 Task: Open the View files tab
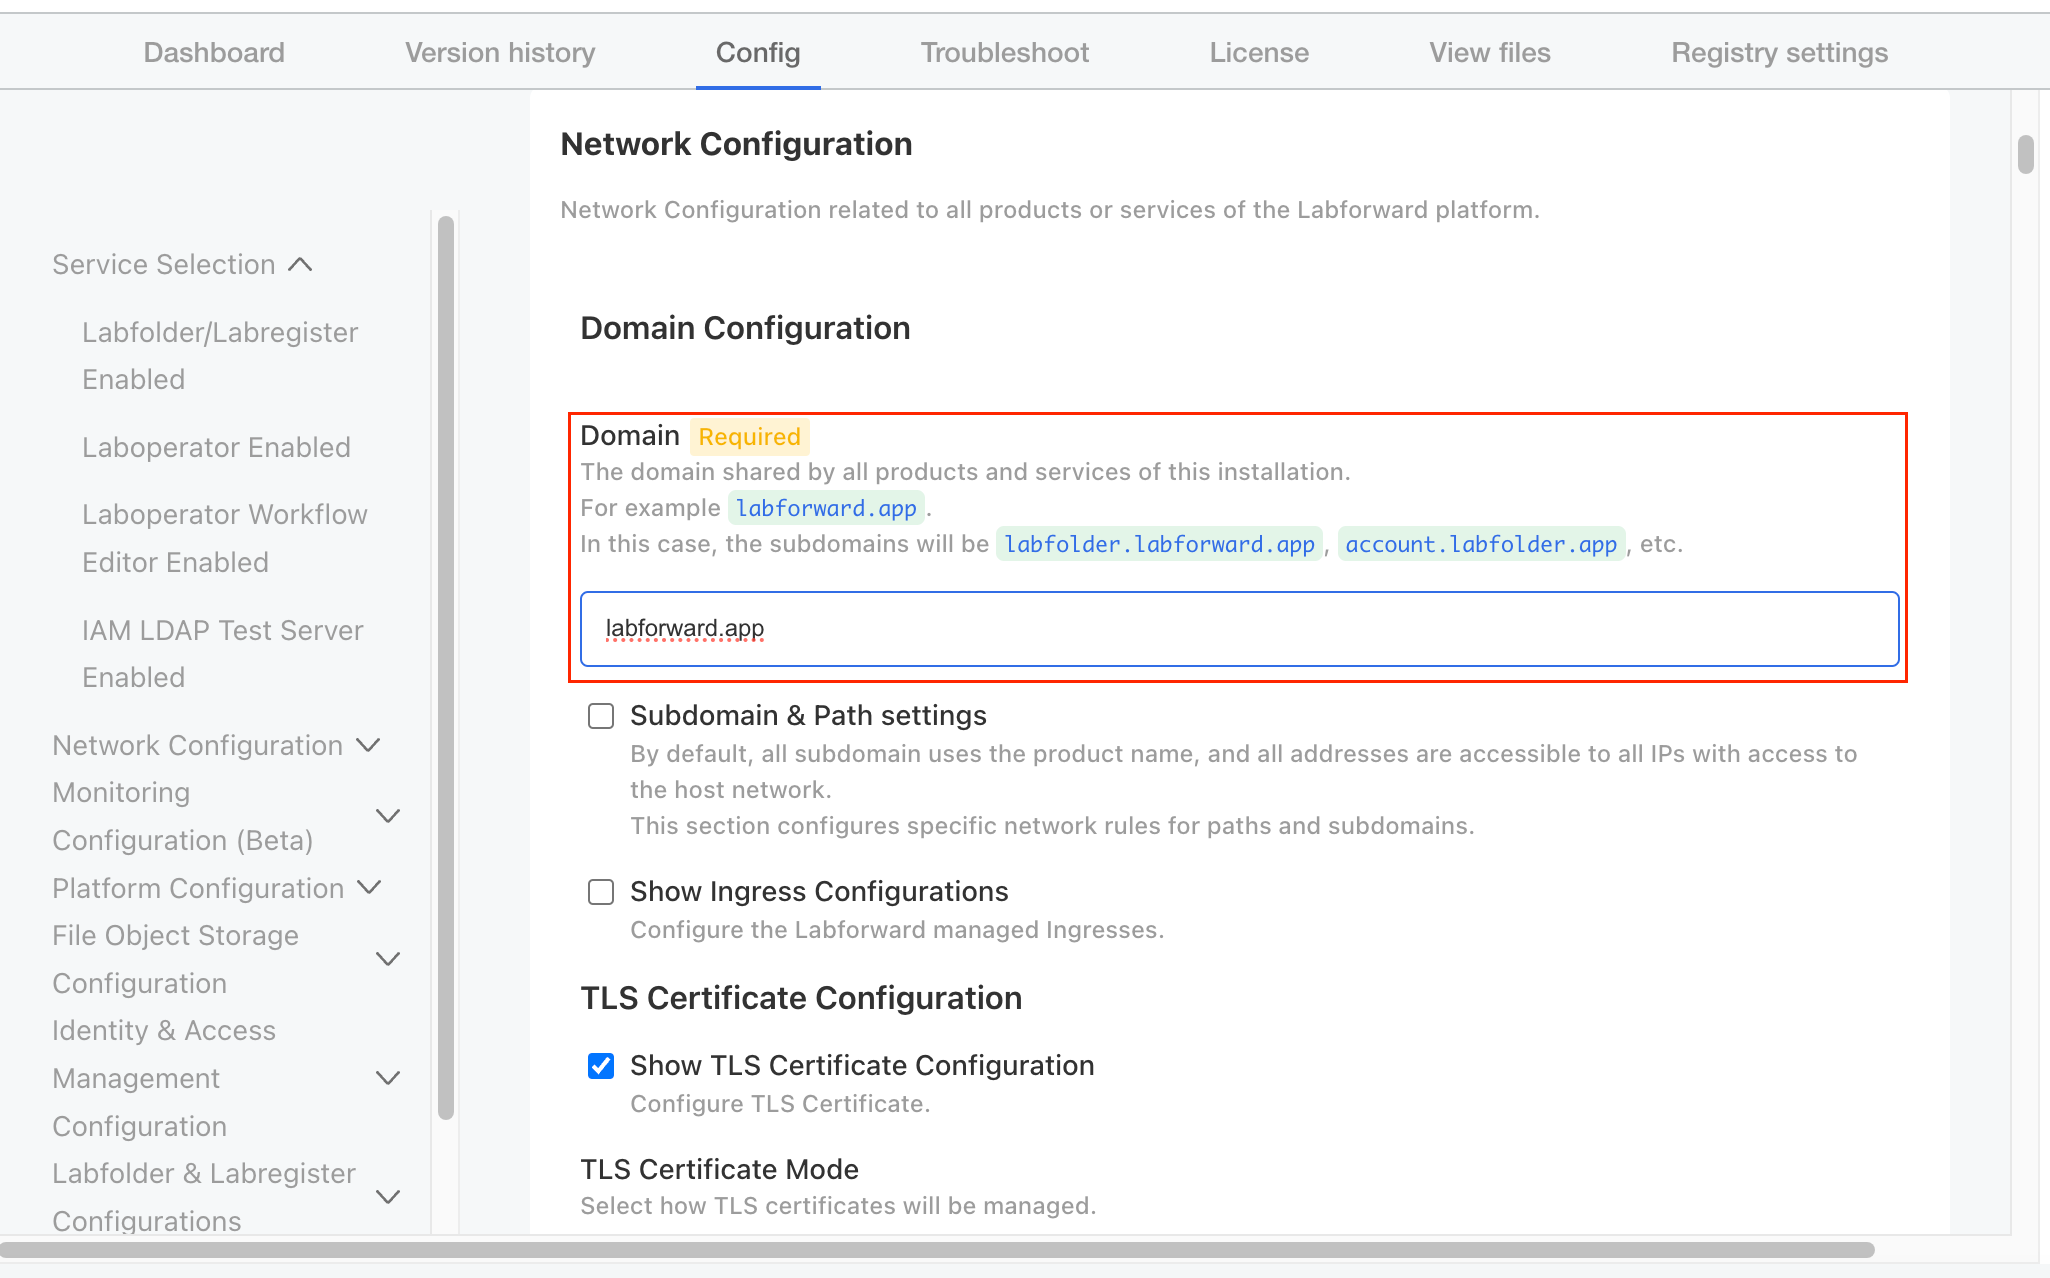[1489, 53]
